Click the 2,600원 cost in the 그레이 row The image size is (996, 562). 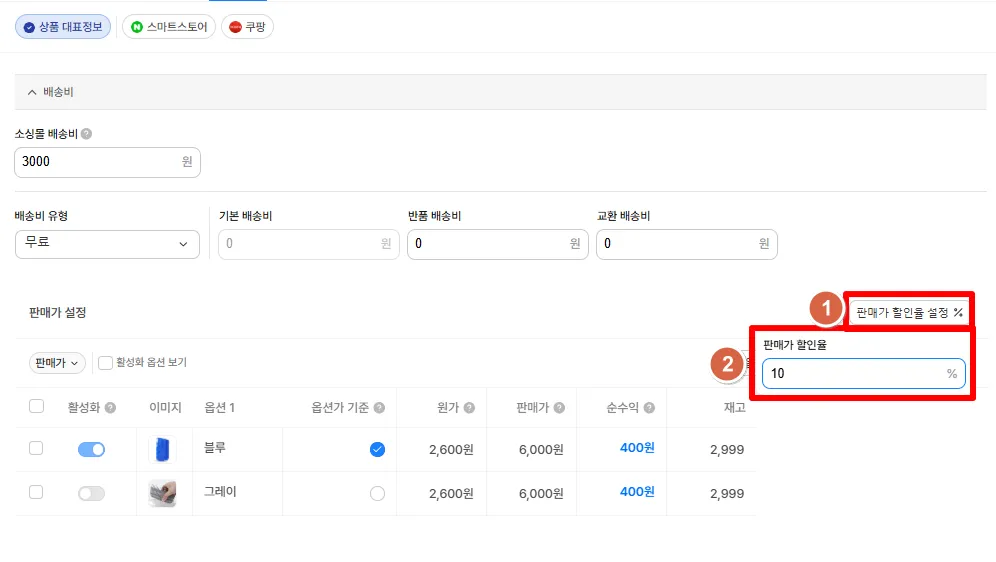pyautogui.click(x=451, y=493)
